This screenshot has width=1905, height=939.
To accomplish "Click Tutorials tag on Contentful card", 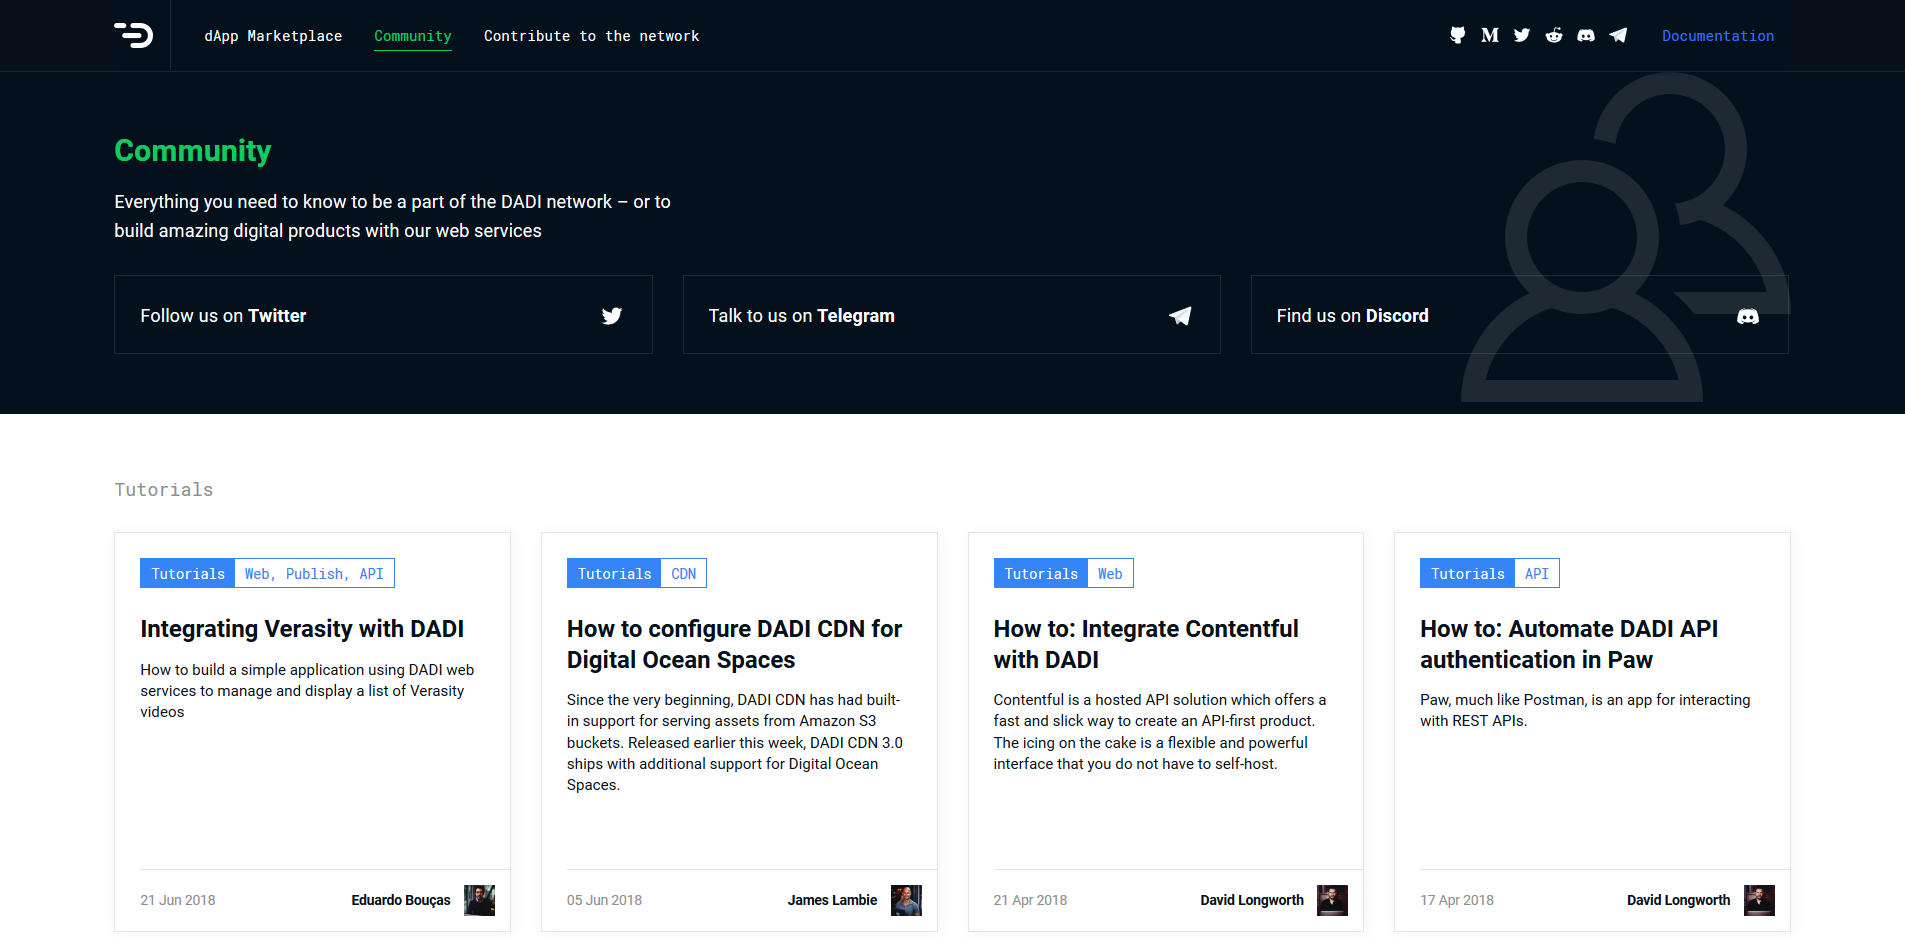I will coord(1040,573).
